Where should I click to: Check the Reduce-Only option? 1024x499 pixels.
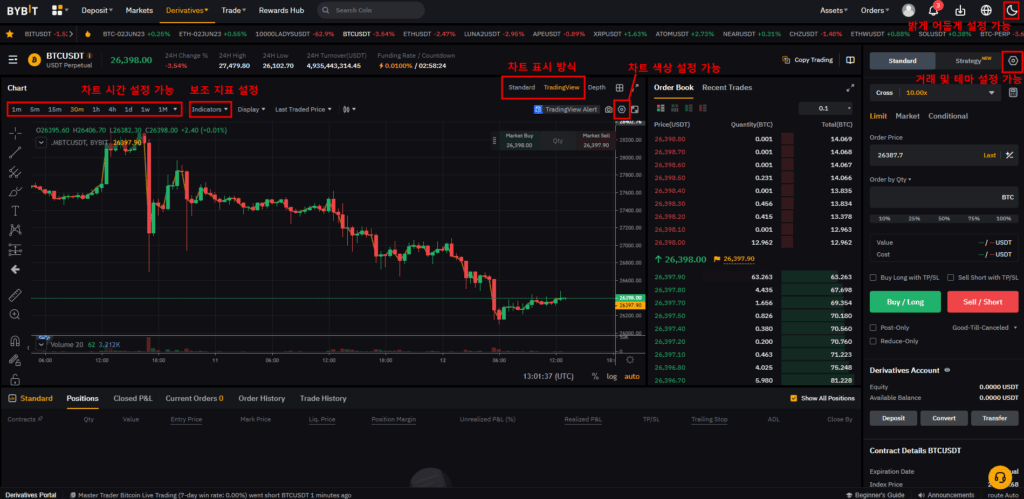tap(873, 341)
